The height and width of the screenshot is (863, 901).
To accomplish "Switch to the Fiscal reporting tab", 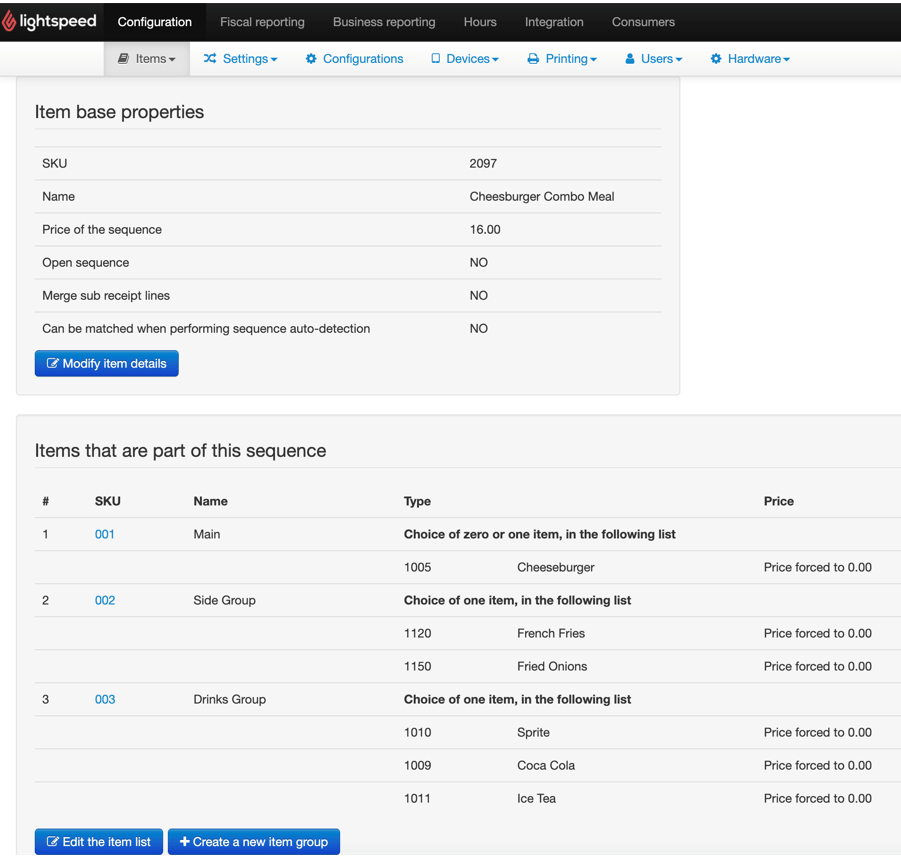I will 262,22.
